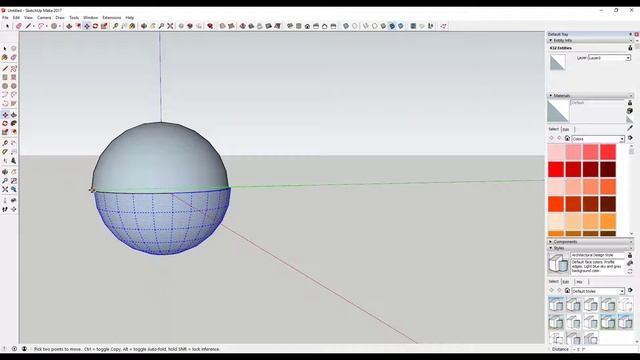Select Zoom Window tool in left toolbar

tap(13, 181)
